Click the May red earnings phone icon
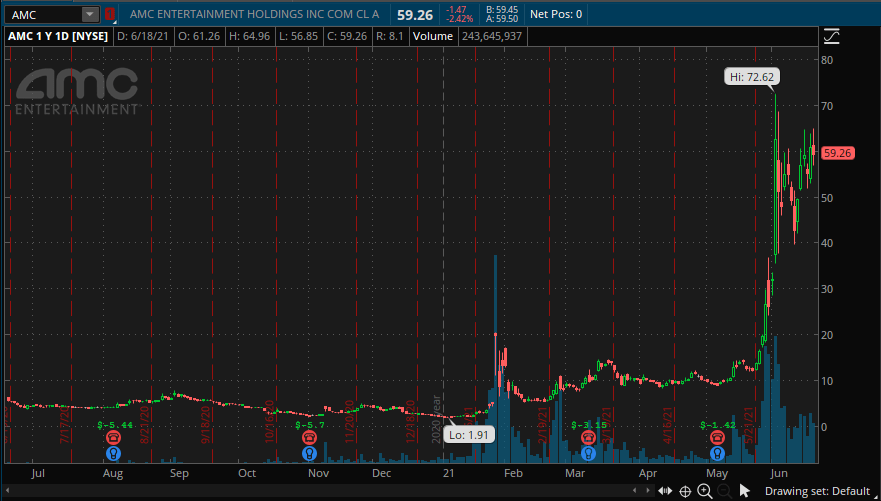881x501 pixels. [717, 437]
